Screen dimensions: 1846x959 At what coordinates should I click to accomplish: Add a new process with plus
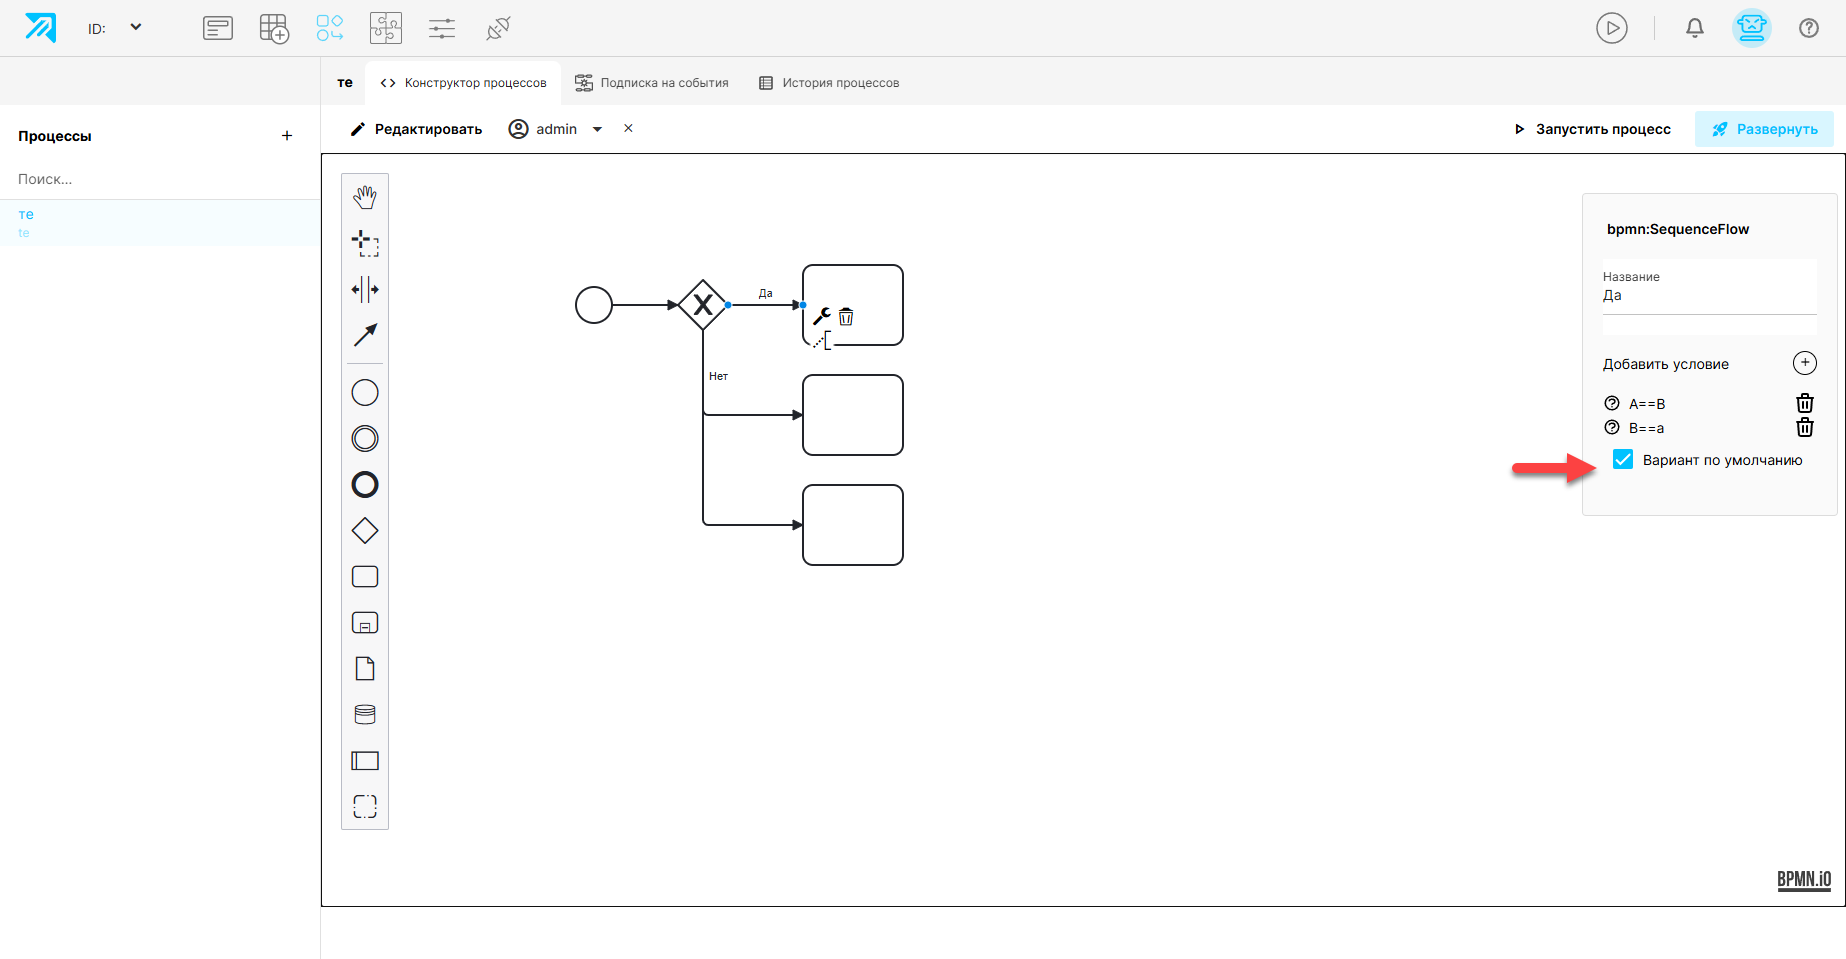(x=287, y=136)
